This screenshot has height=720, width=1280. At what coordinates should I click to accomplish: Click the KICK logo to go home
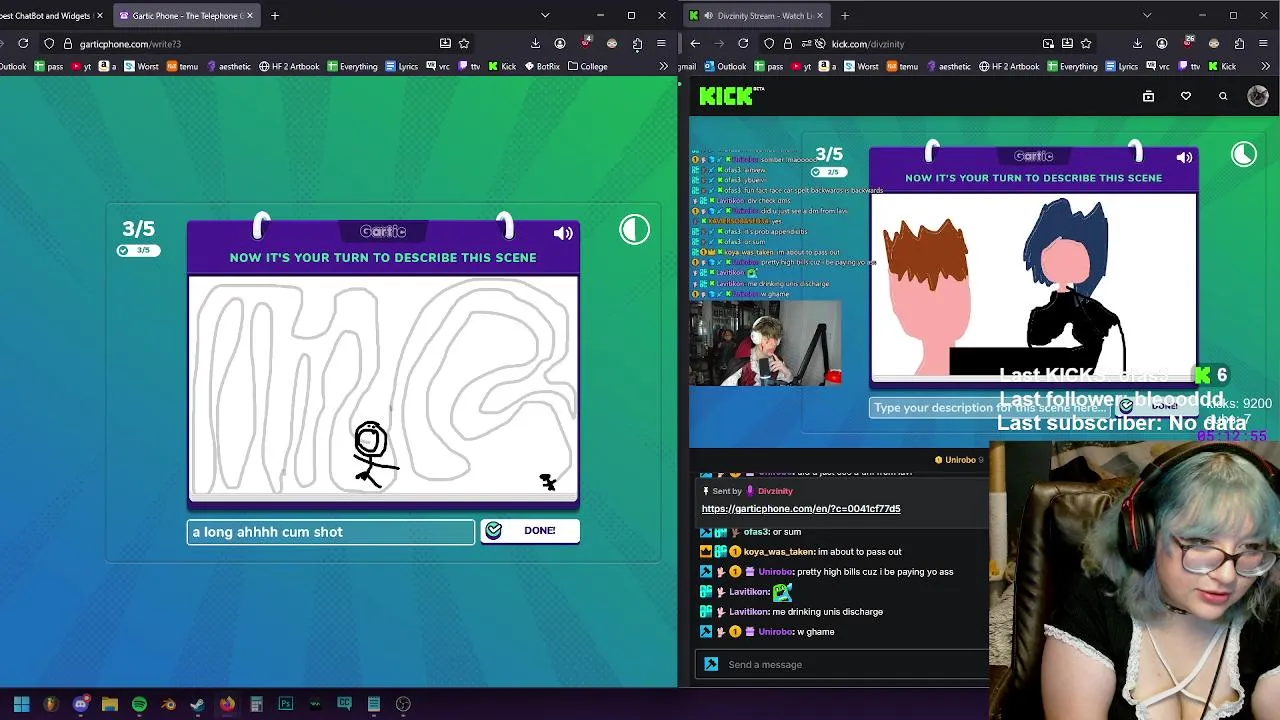point(731,96)
